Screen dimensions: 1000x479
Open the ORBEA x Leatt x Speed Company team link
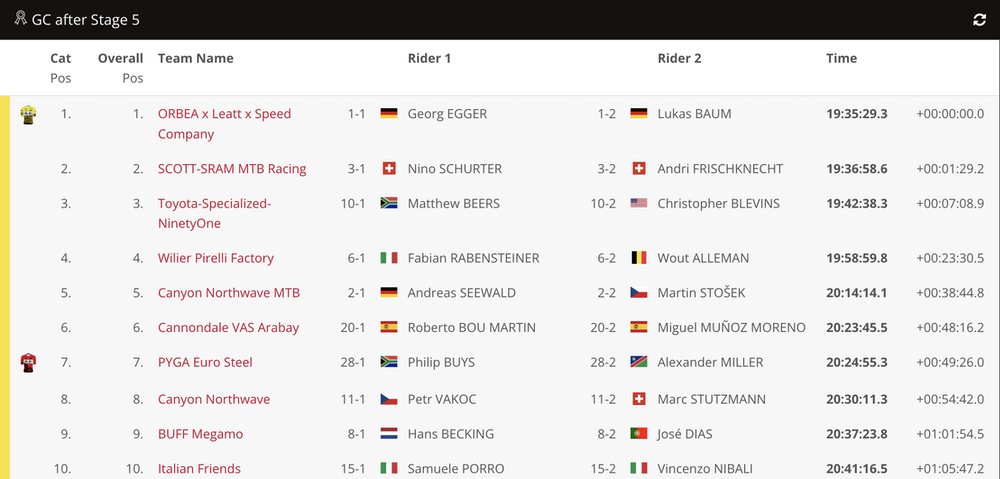point(224,124)
